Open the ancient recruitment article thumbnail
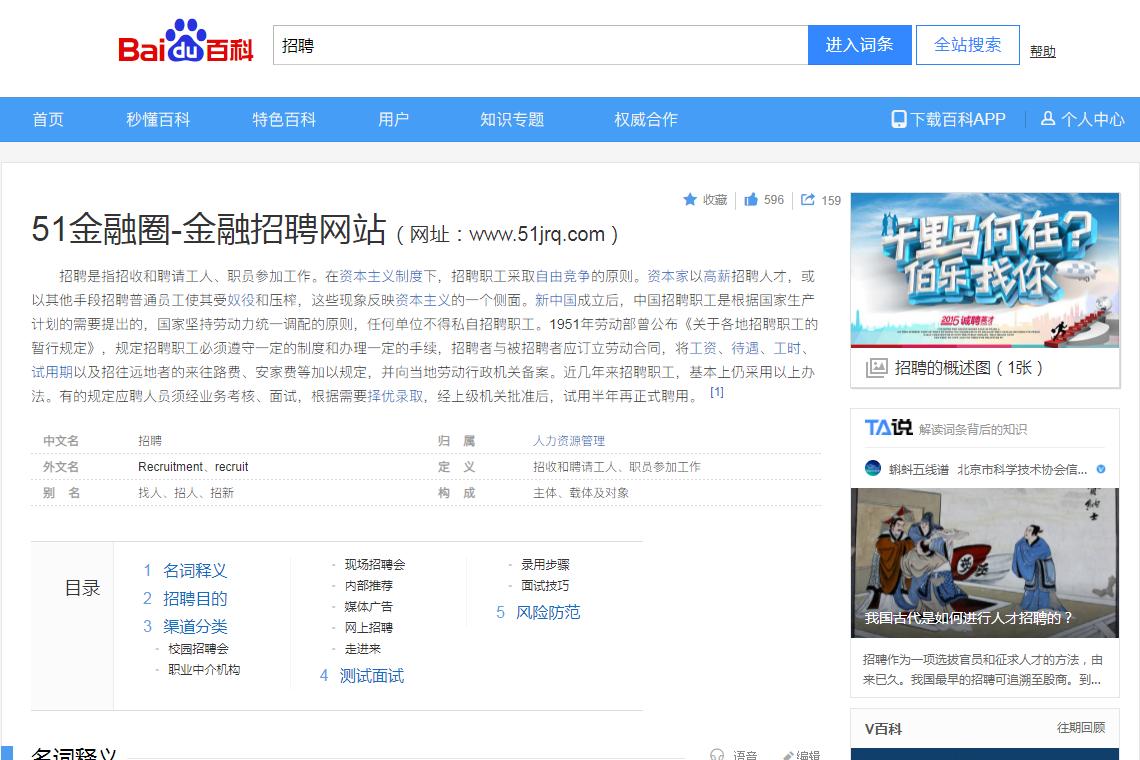This screenshot has height=760, width=1140. [984, 562]
